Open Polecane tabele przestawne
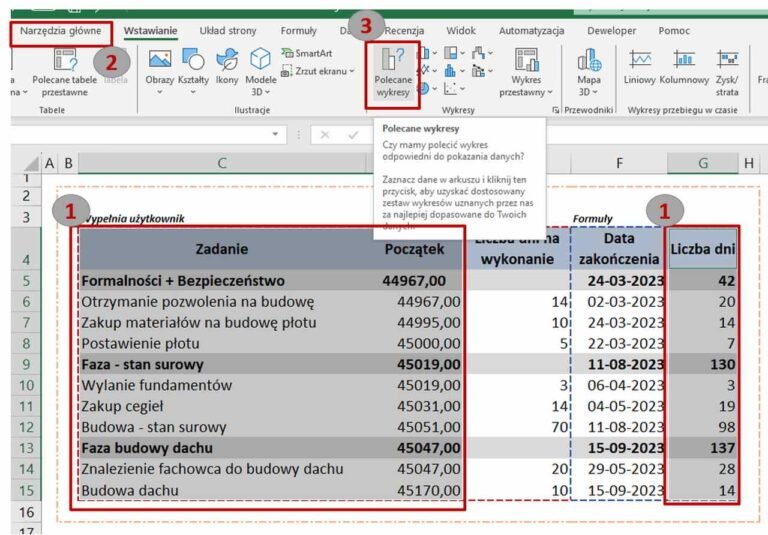This screenshot has height=535, width=768. coord(65,73)
